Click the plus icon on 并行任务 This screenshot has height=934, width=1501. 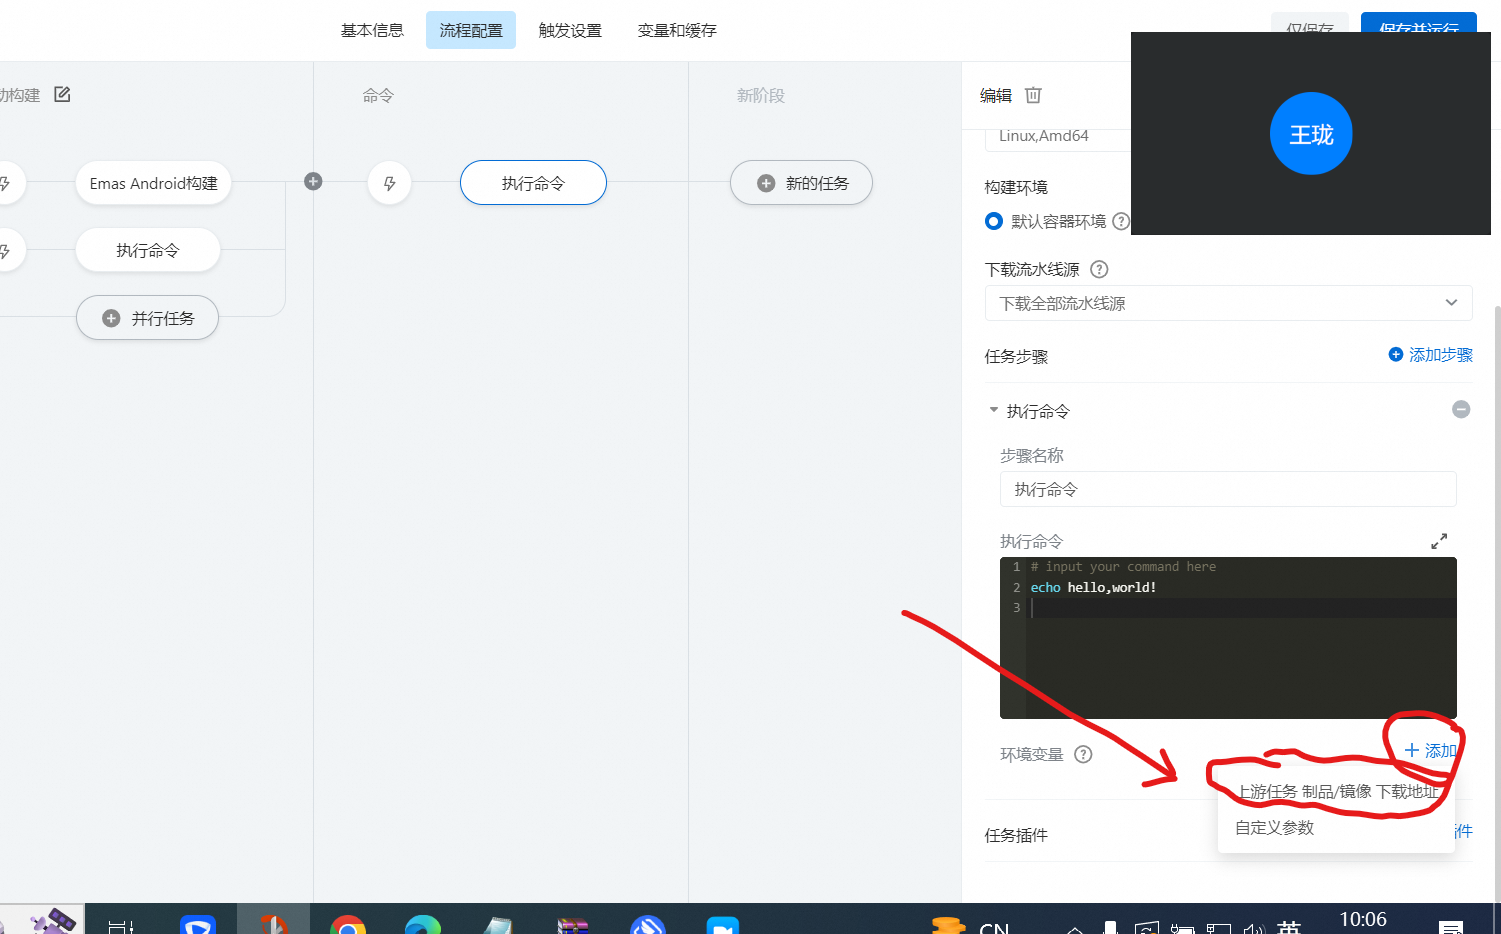tap(111, 318)
